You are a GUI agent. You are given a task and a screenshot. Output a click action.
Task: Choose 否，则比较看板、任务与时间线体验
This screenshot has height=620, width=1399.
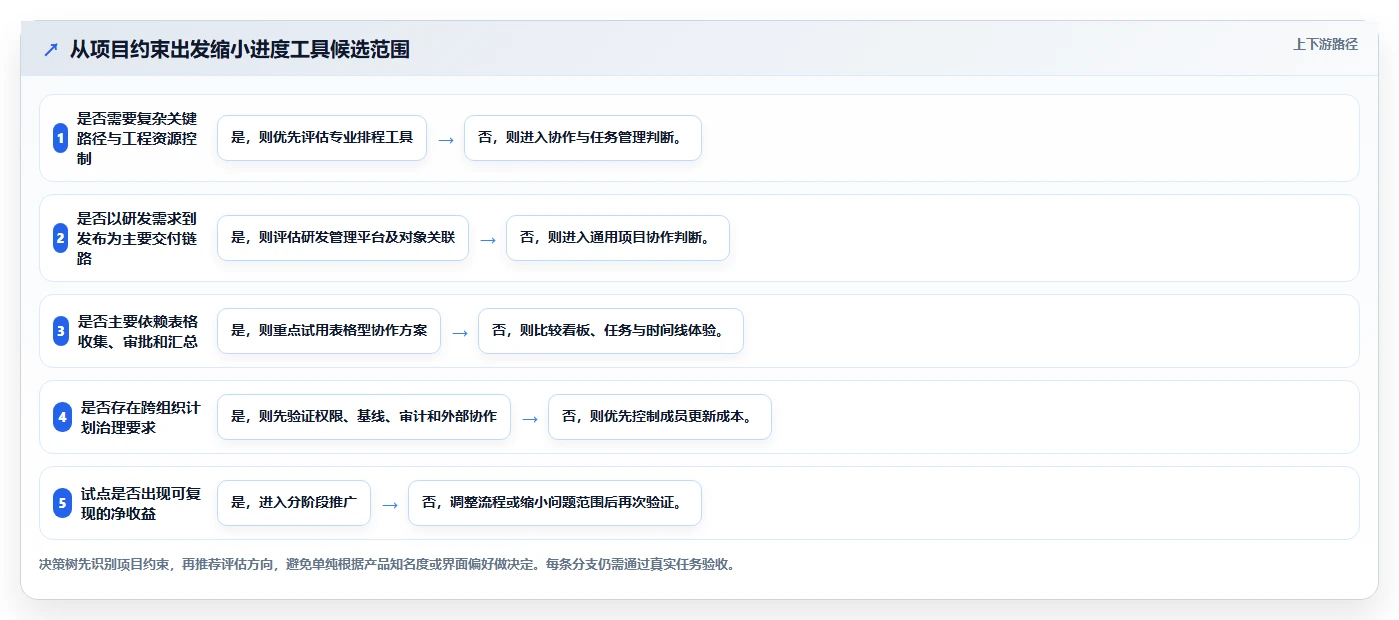click(611, 331)
